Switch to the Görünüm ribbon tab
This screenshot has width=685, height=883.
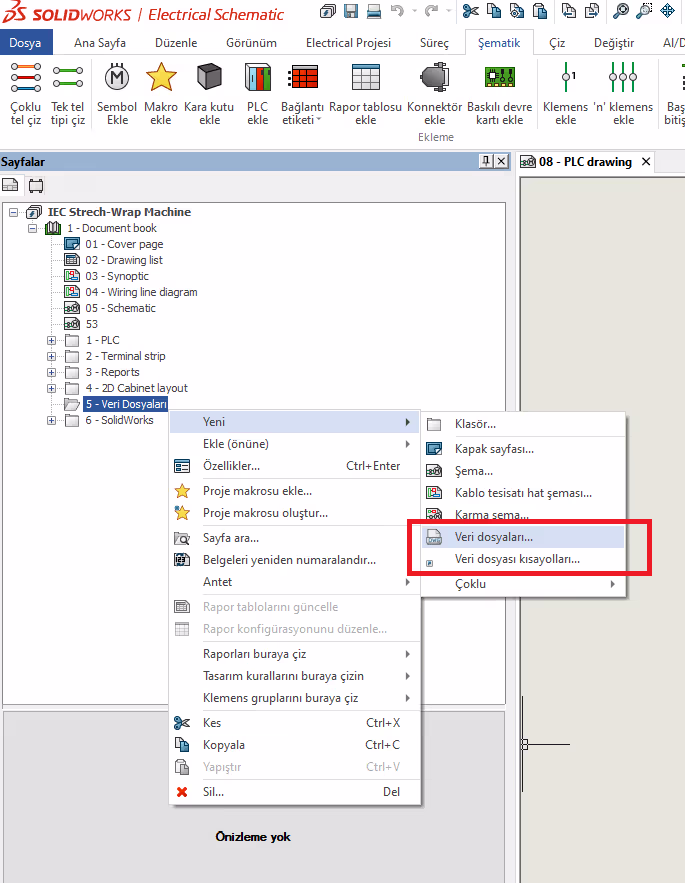tap(251, 43)
